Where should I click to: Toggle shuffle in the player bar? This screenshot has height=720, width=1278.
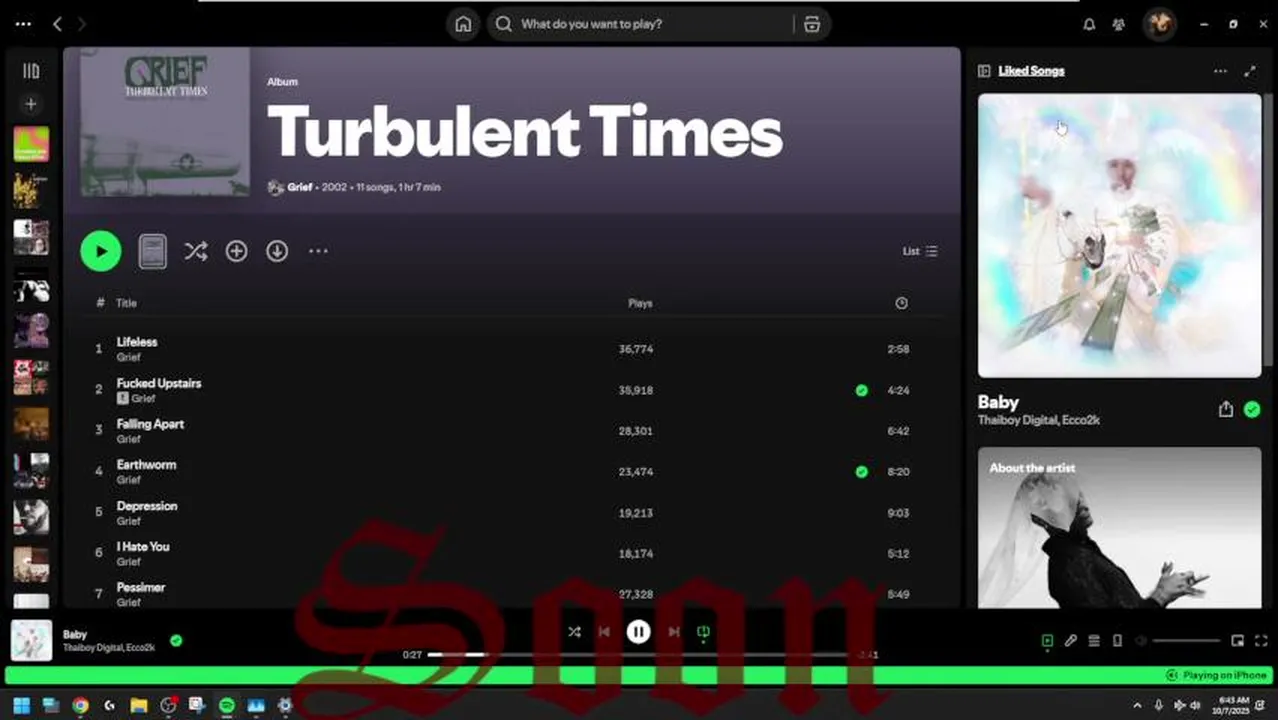click(x=574, y=632)
